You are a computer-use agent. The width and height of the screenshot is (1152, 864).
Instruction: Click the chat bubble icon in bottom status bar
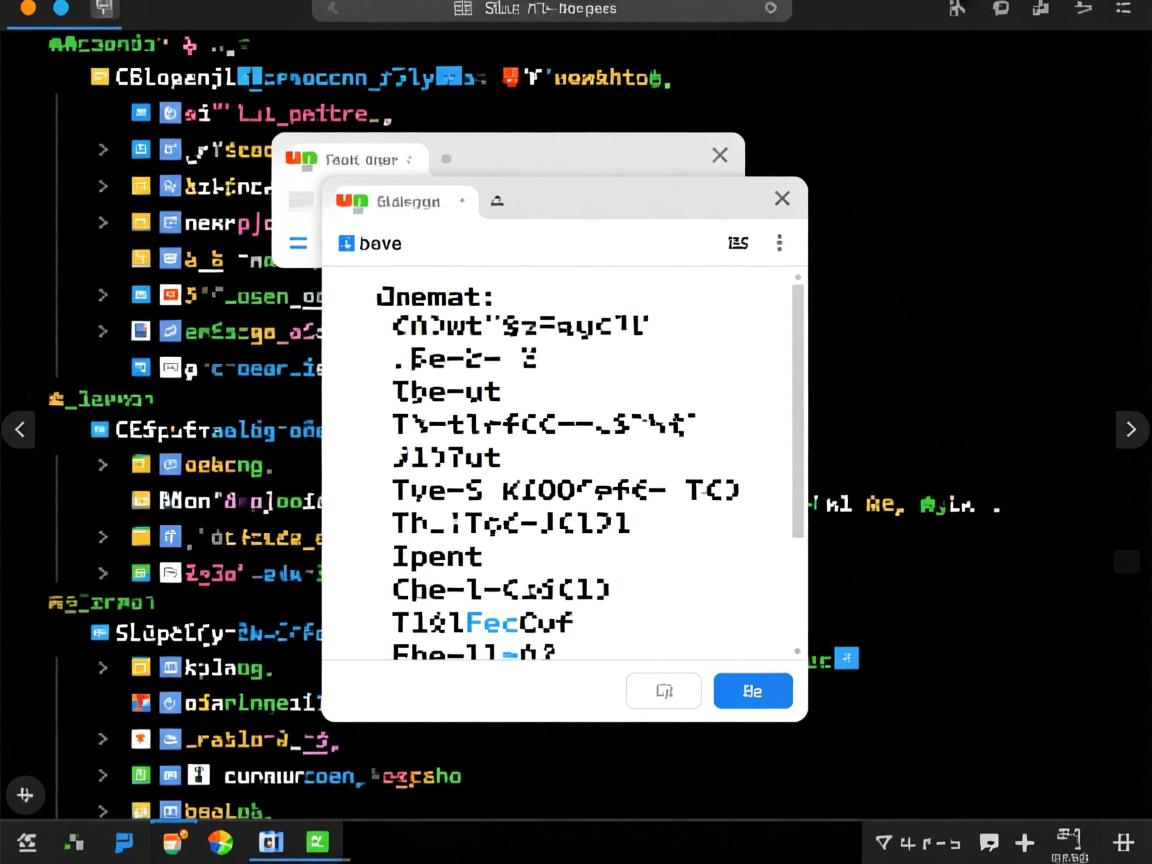989,842
